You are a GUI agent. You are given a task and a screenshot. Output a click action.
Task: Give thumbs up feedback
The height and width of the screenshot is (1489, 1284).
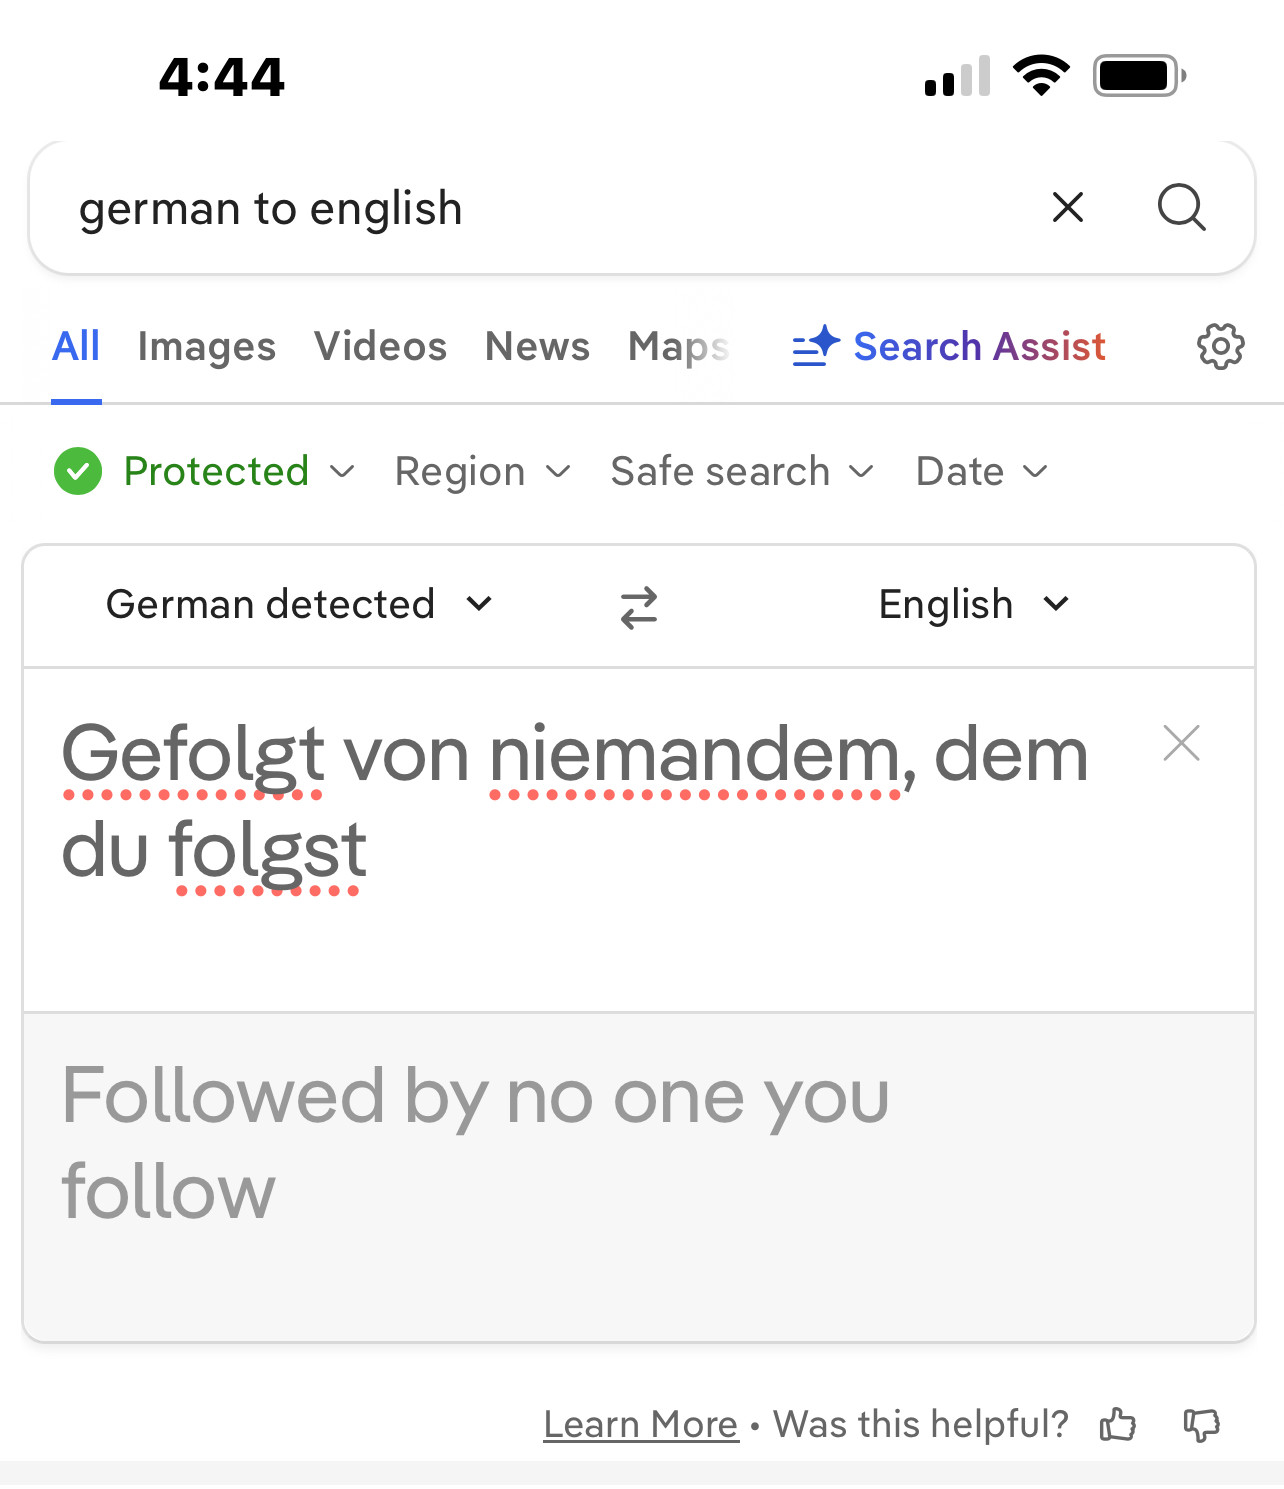tap(1118, 1424)
